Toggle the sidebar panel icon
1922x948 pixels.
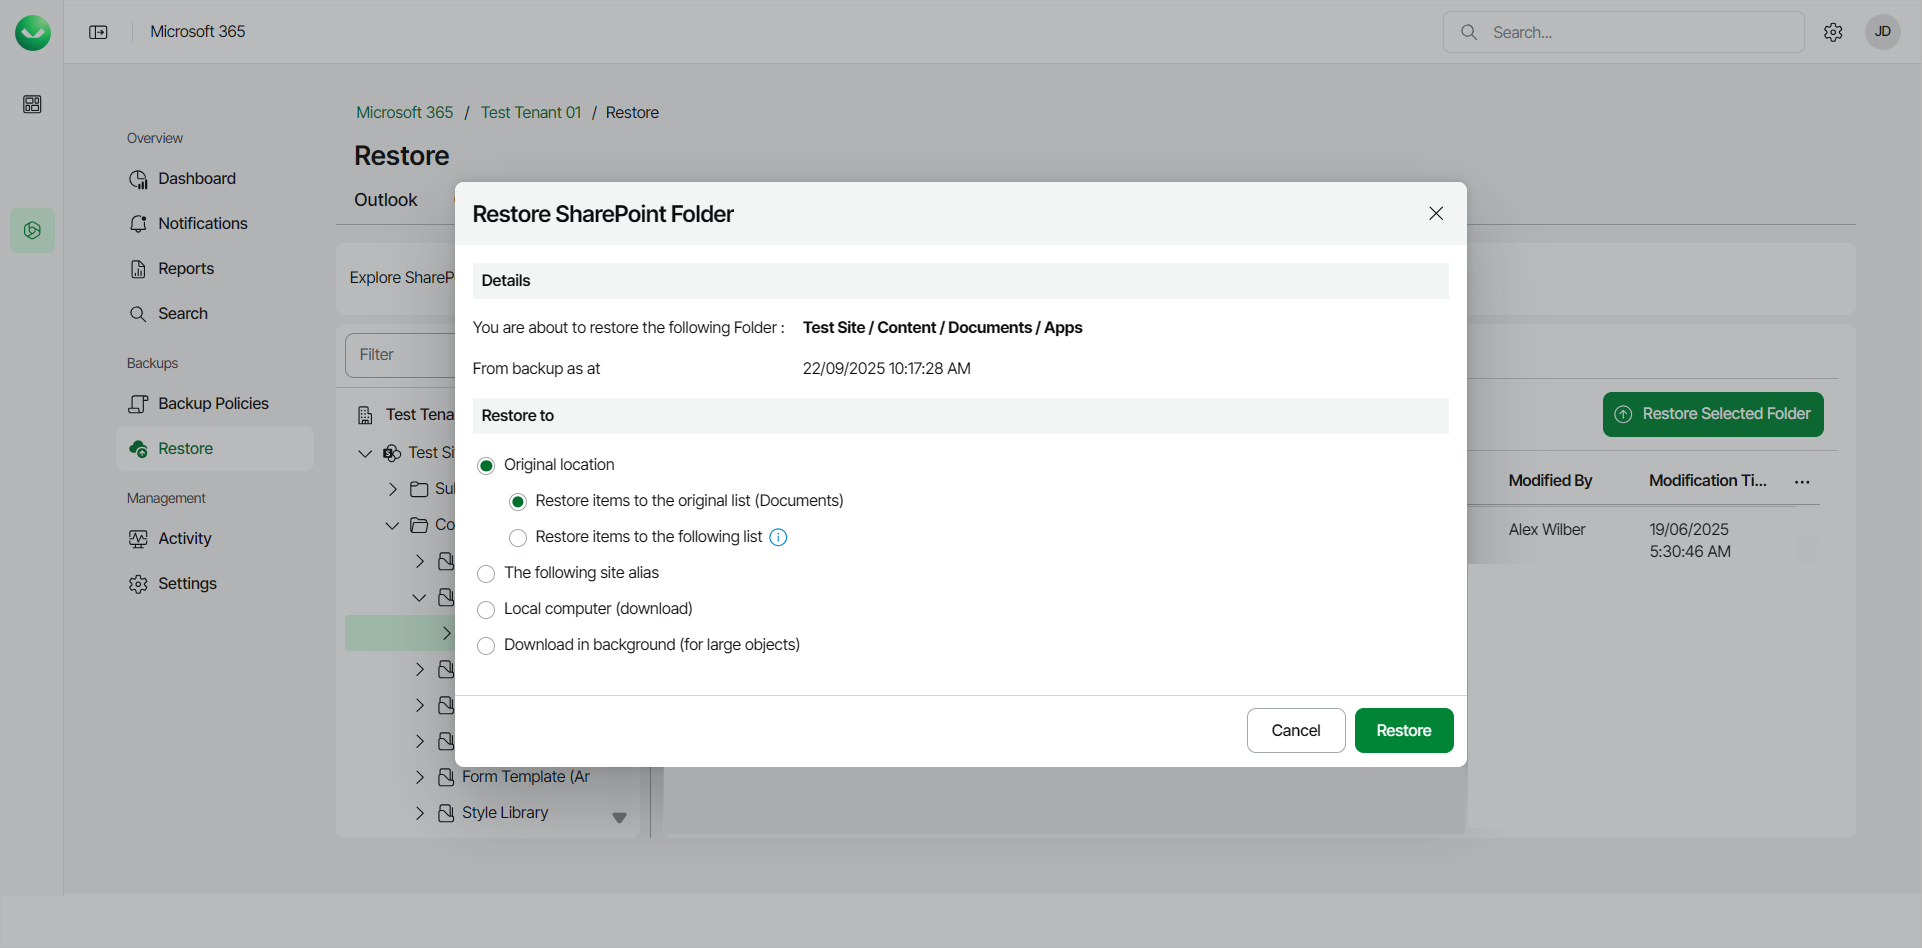(x=98, y=32)
